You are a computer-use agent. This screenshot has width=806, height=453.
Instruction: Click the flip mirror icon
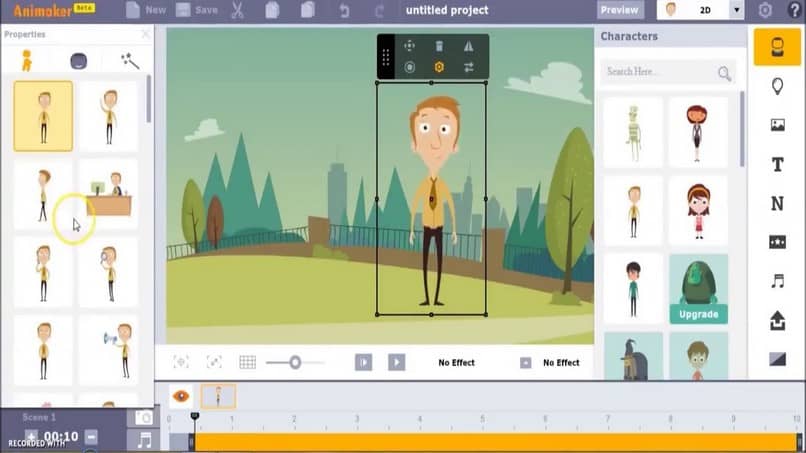tap(468, 46)
